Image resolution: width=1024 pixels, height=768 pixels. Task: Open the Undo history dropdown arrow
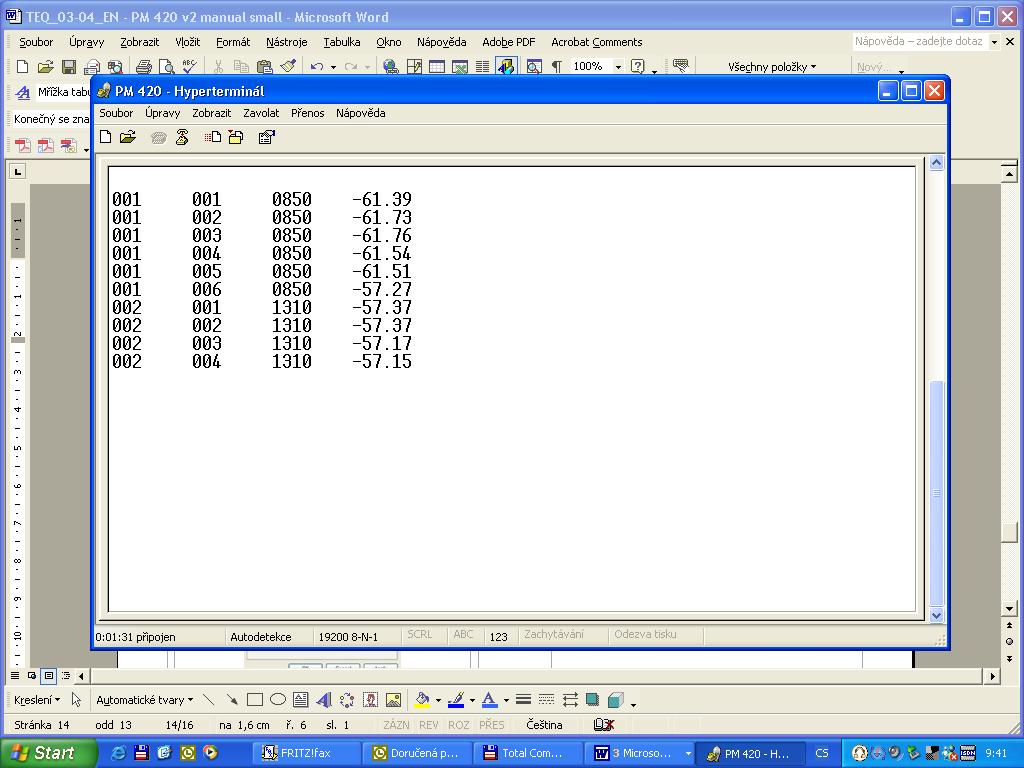point(333,67)
